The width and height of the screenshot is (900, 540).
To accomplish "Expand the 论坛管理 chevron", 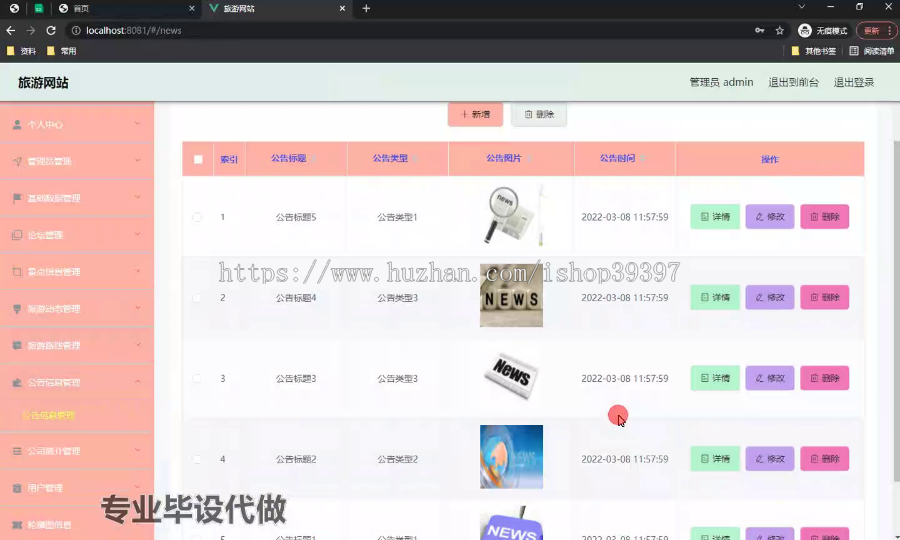I will pyautogui.click(x=137, y=234).
